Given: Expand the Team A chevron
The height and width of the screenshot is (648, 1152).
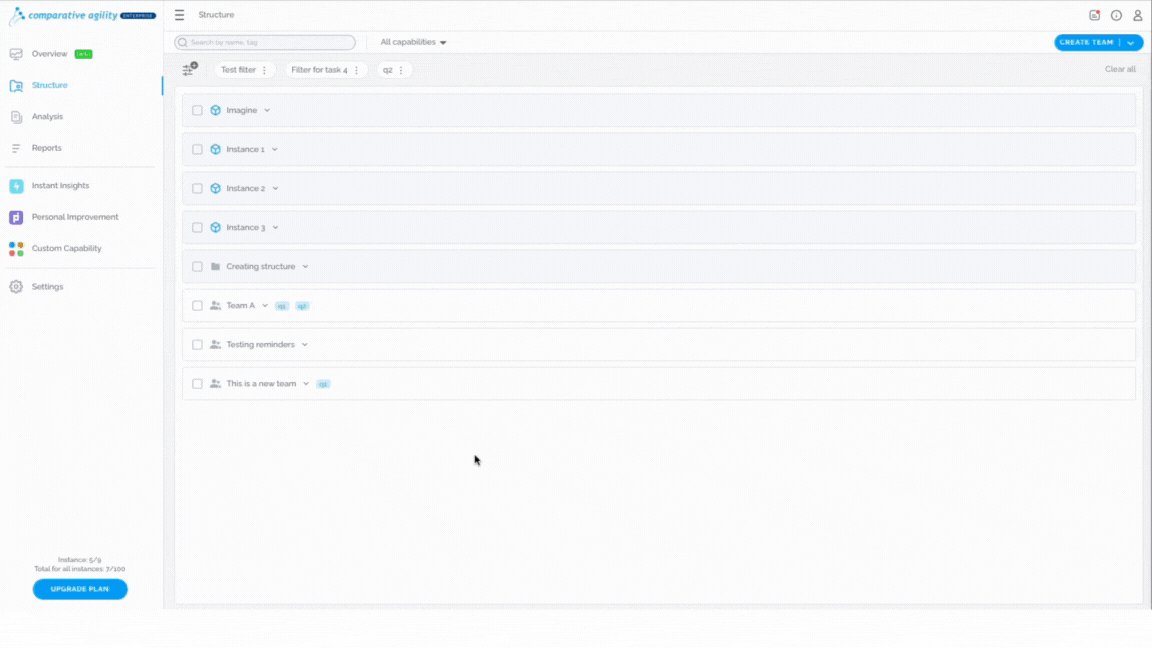Looking at the screenshot, I should (x=265, y=305).
